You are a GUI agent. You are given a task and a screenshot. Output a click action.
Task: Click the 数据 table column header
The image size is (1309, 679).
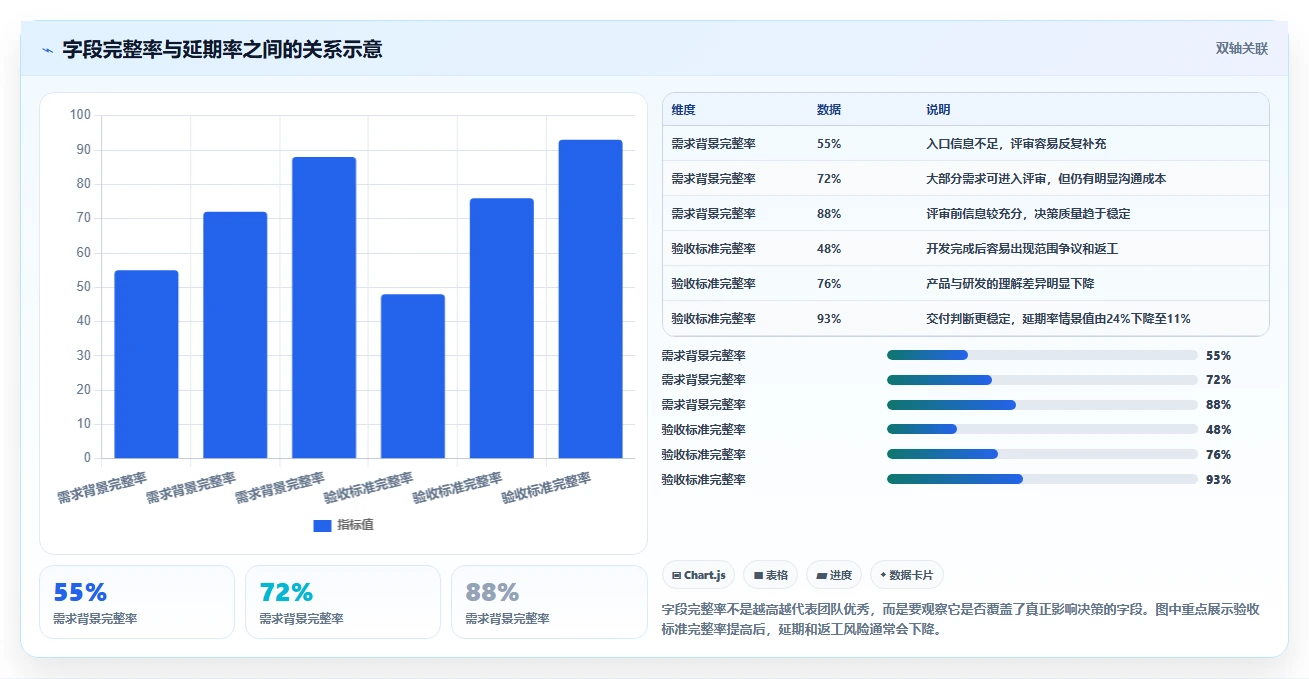[829, 110]
